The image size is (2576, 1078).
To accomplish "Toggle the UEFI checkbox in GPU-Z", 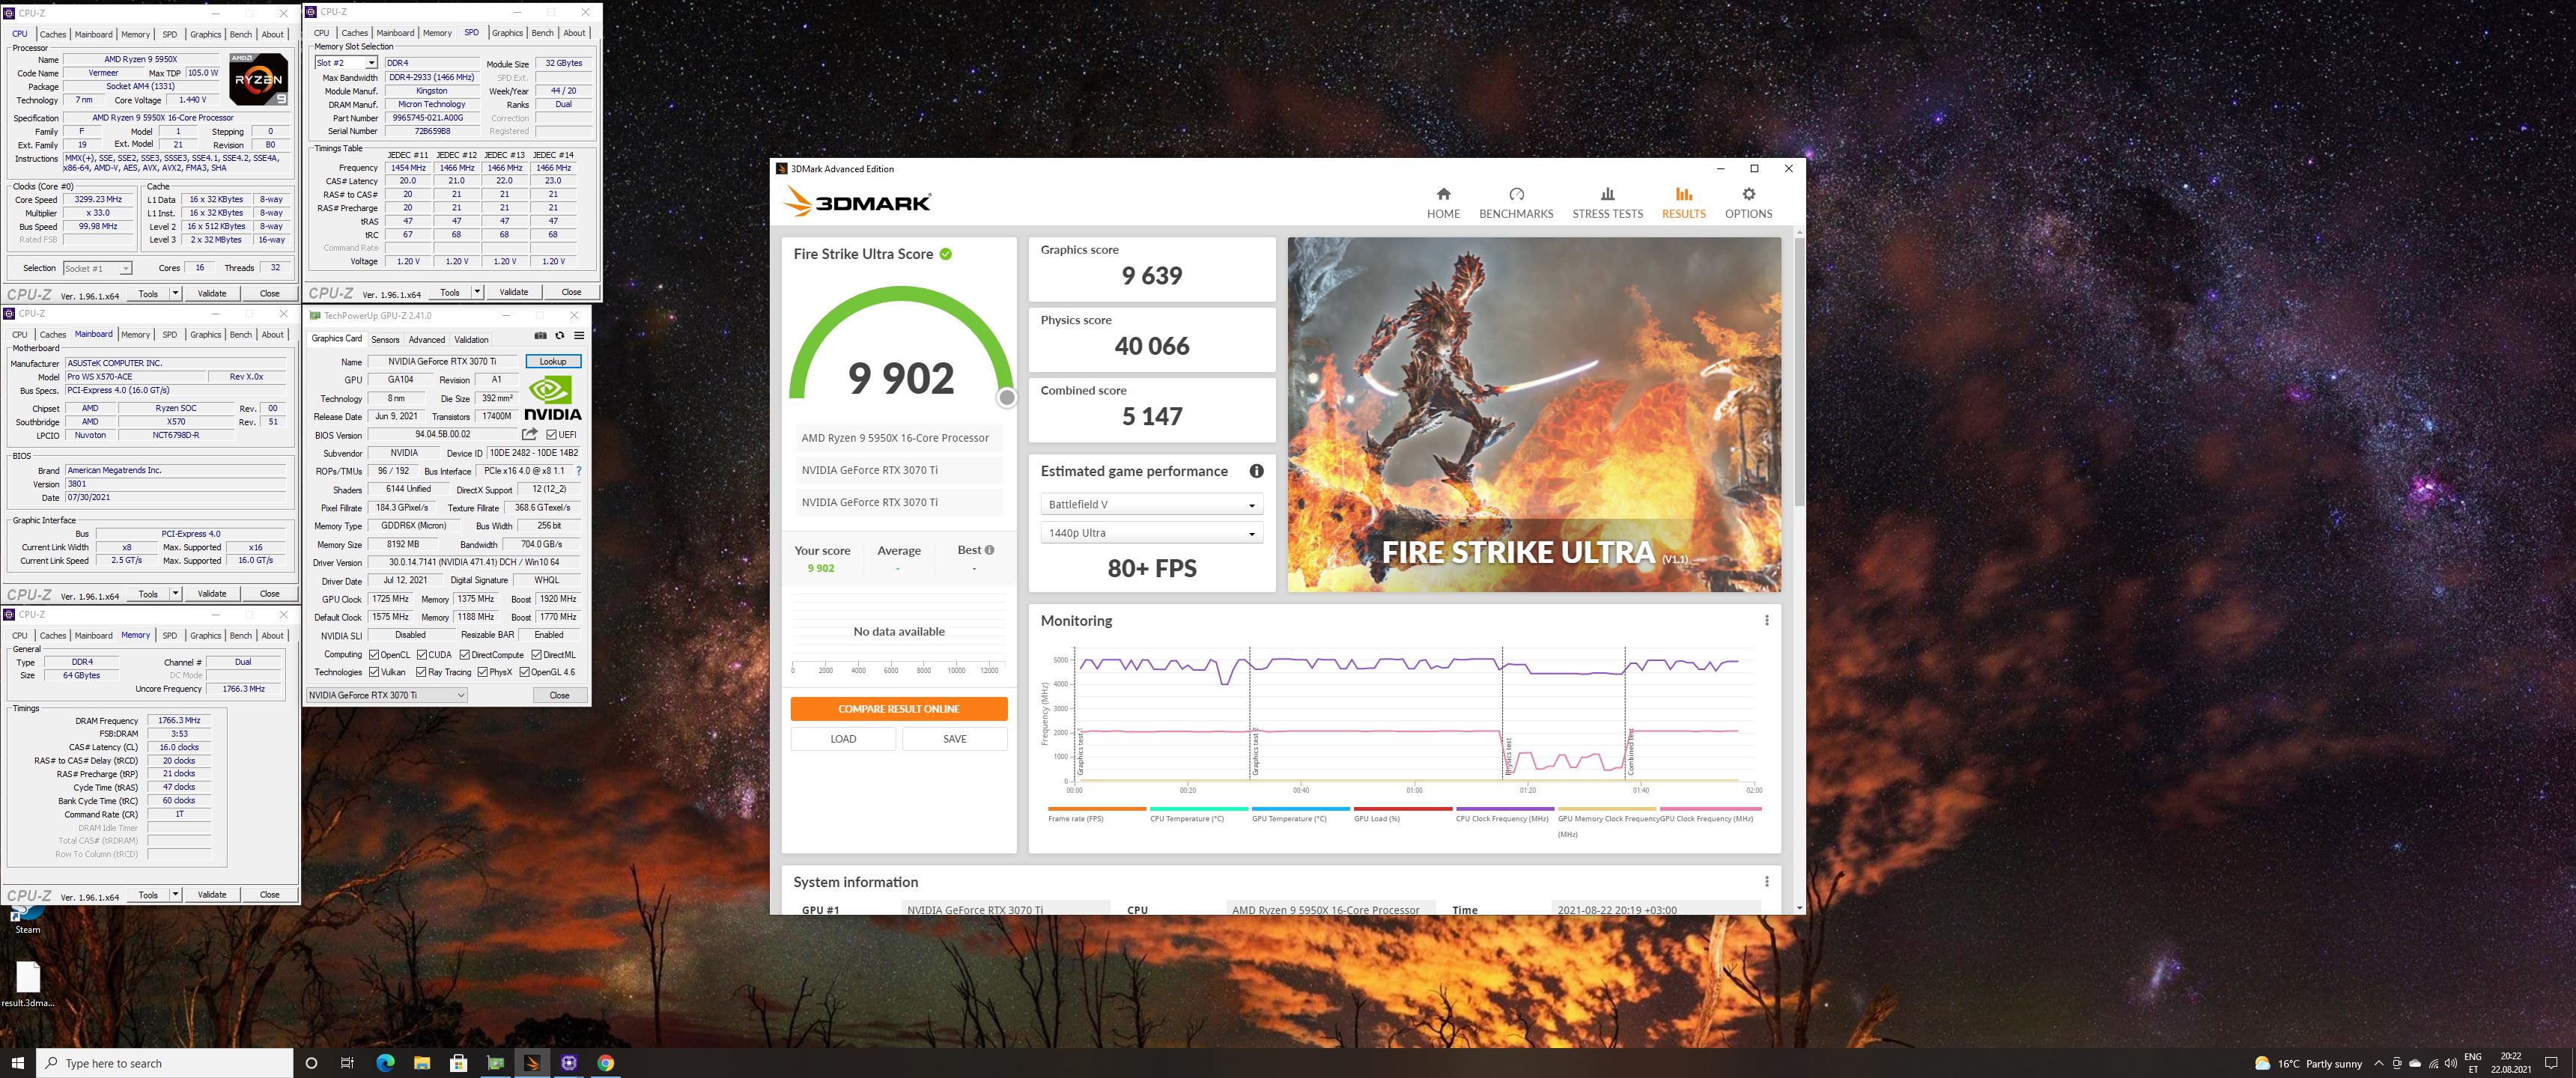I will click(x=551, y=434).
